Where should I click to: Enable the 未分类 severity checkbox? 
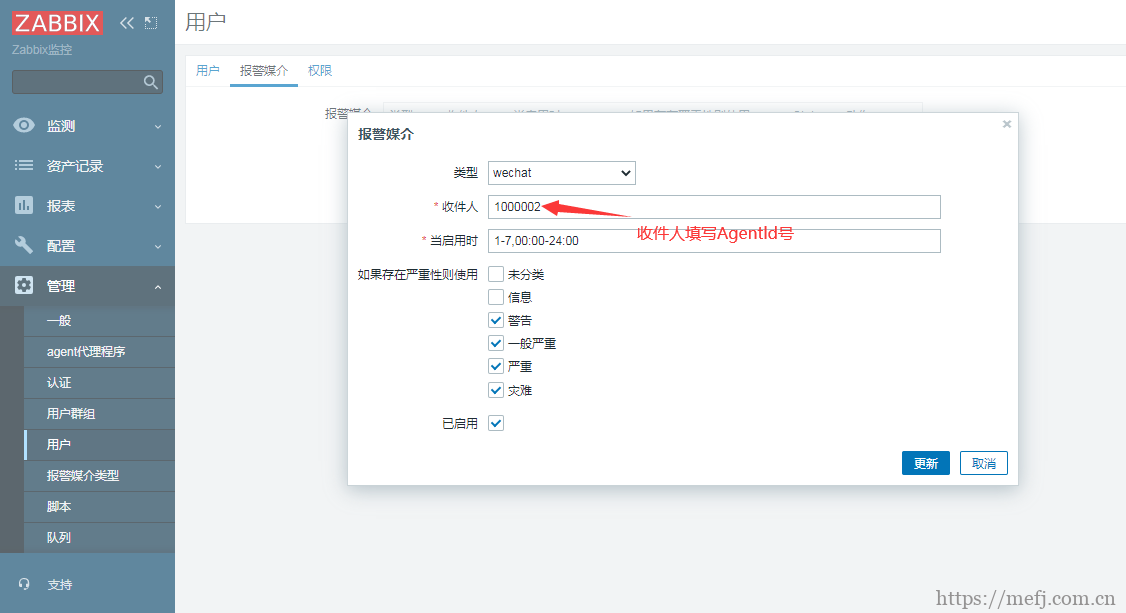(x=496, y=274)
